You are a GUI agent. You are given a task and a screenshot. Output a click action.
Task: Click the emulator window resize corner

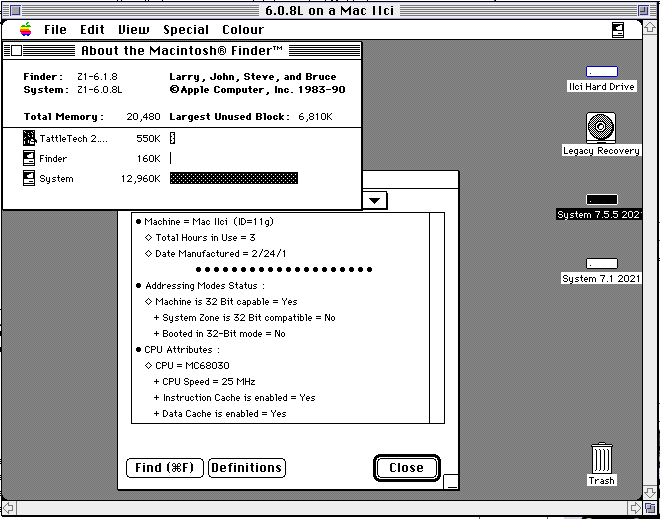(650, 508)
